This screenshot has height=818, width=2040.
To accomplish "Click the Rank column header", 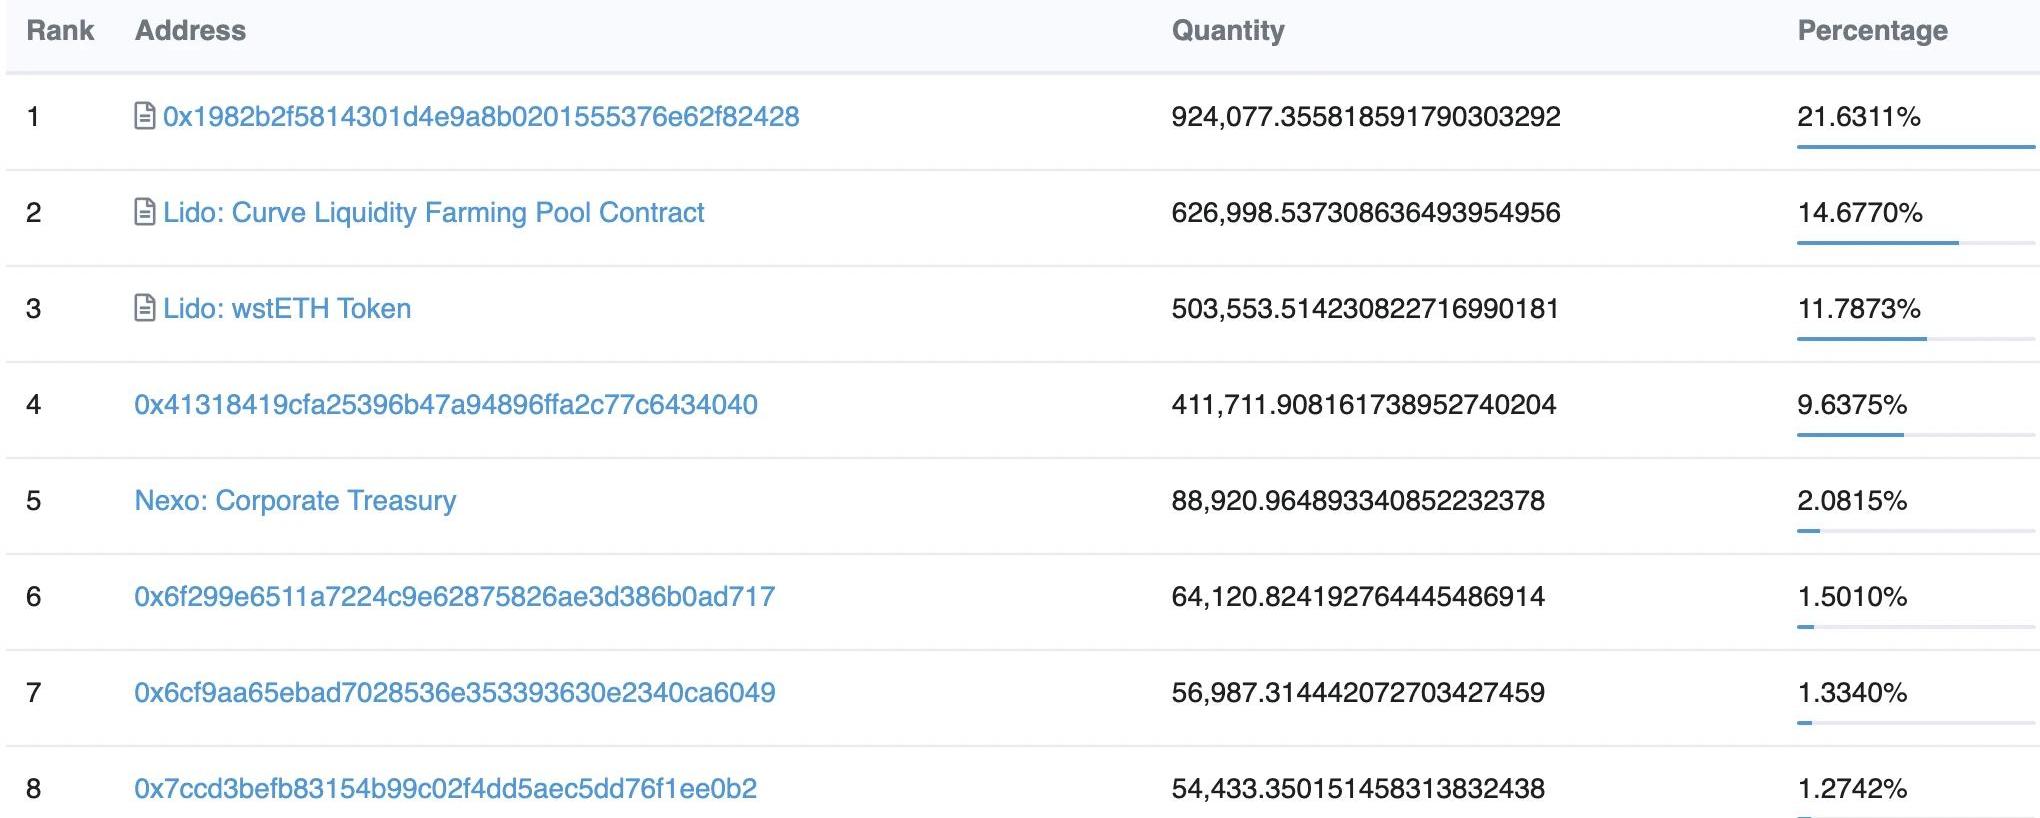I will [60, 31].
